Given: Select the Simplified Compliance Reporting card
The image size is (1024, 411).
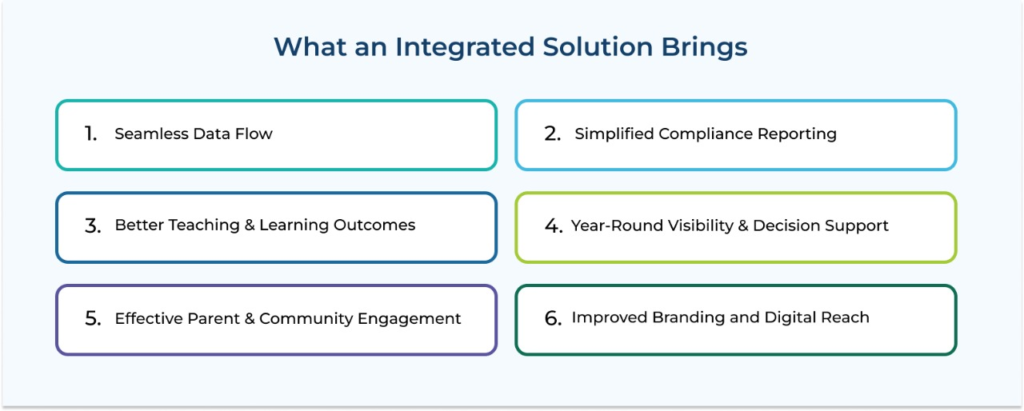Looking at the screenshot, I should click(736, 135).
